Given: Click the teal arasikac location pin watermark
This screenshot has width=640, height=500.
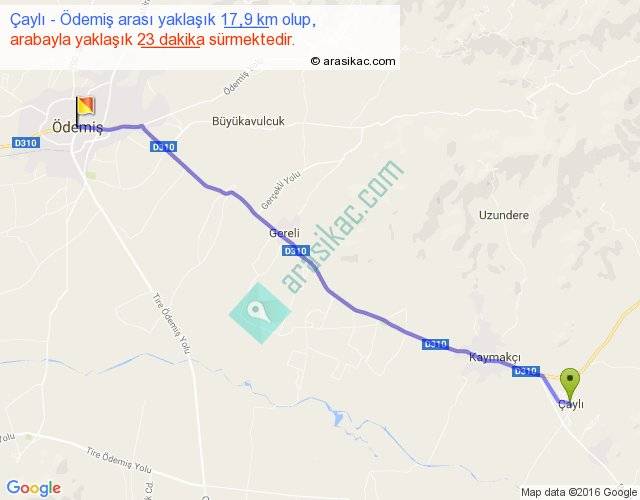Looking at the screenshot, I should (260, 313).
